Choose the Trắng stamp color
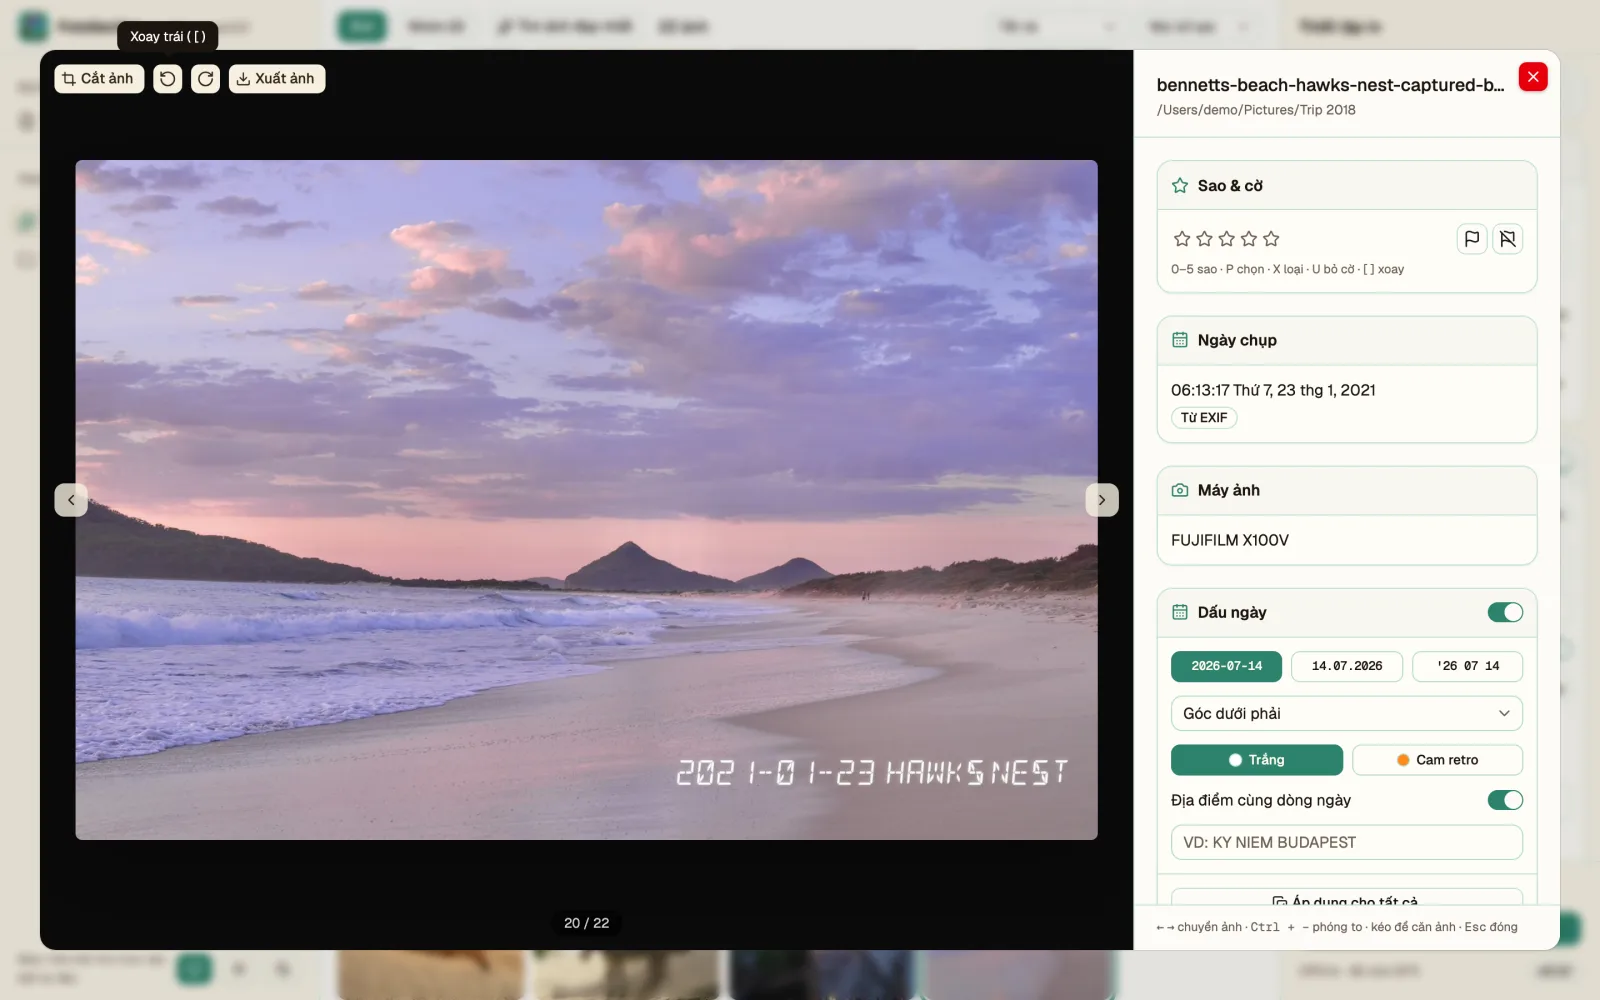Viewport: 1600px width, 1000px height. pos(1257,760)
